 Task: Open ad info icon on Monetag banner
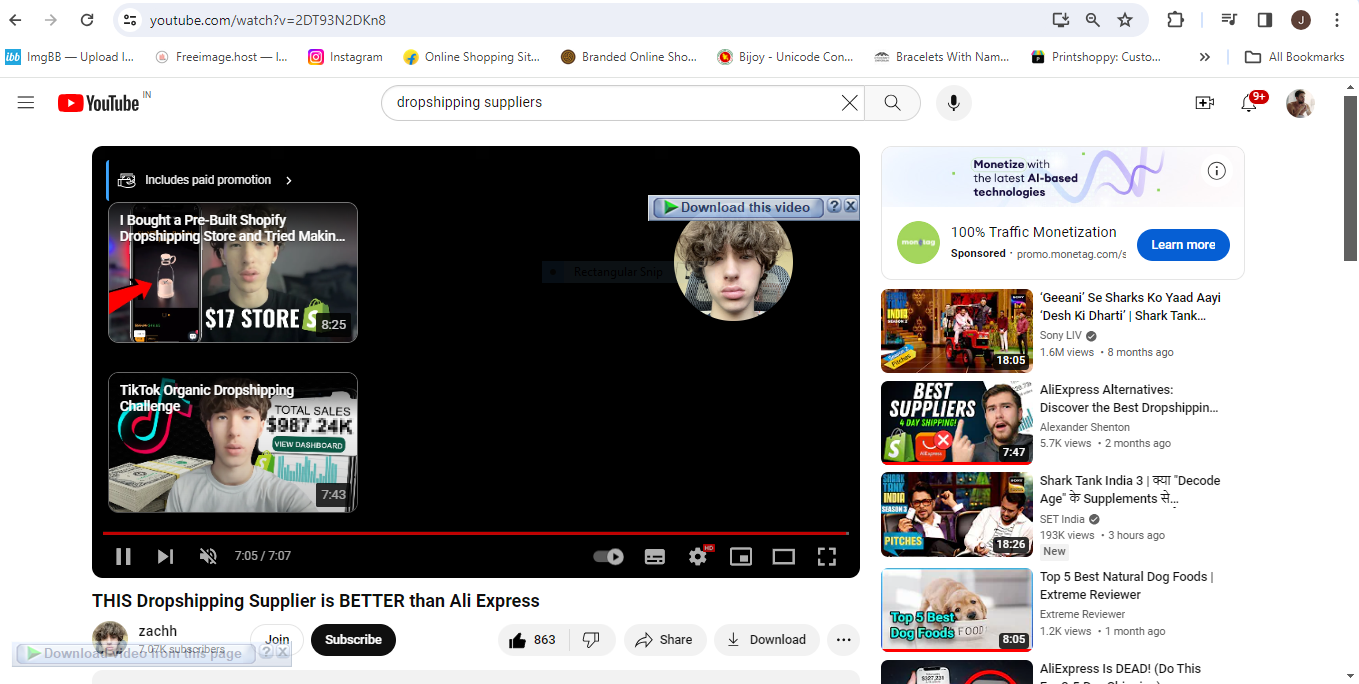click(1217, 171)
